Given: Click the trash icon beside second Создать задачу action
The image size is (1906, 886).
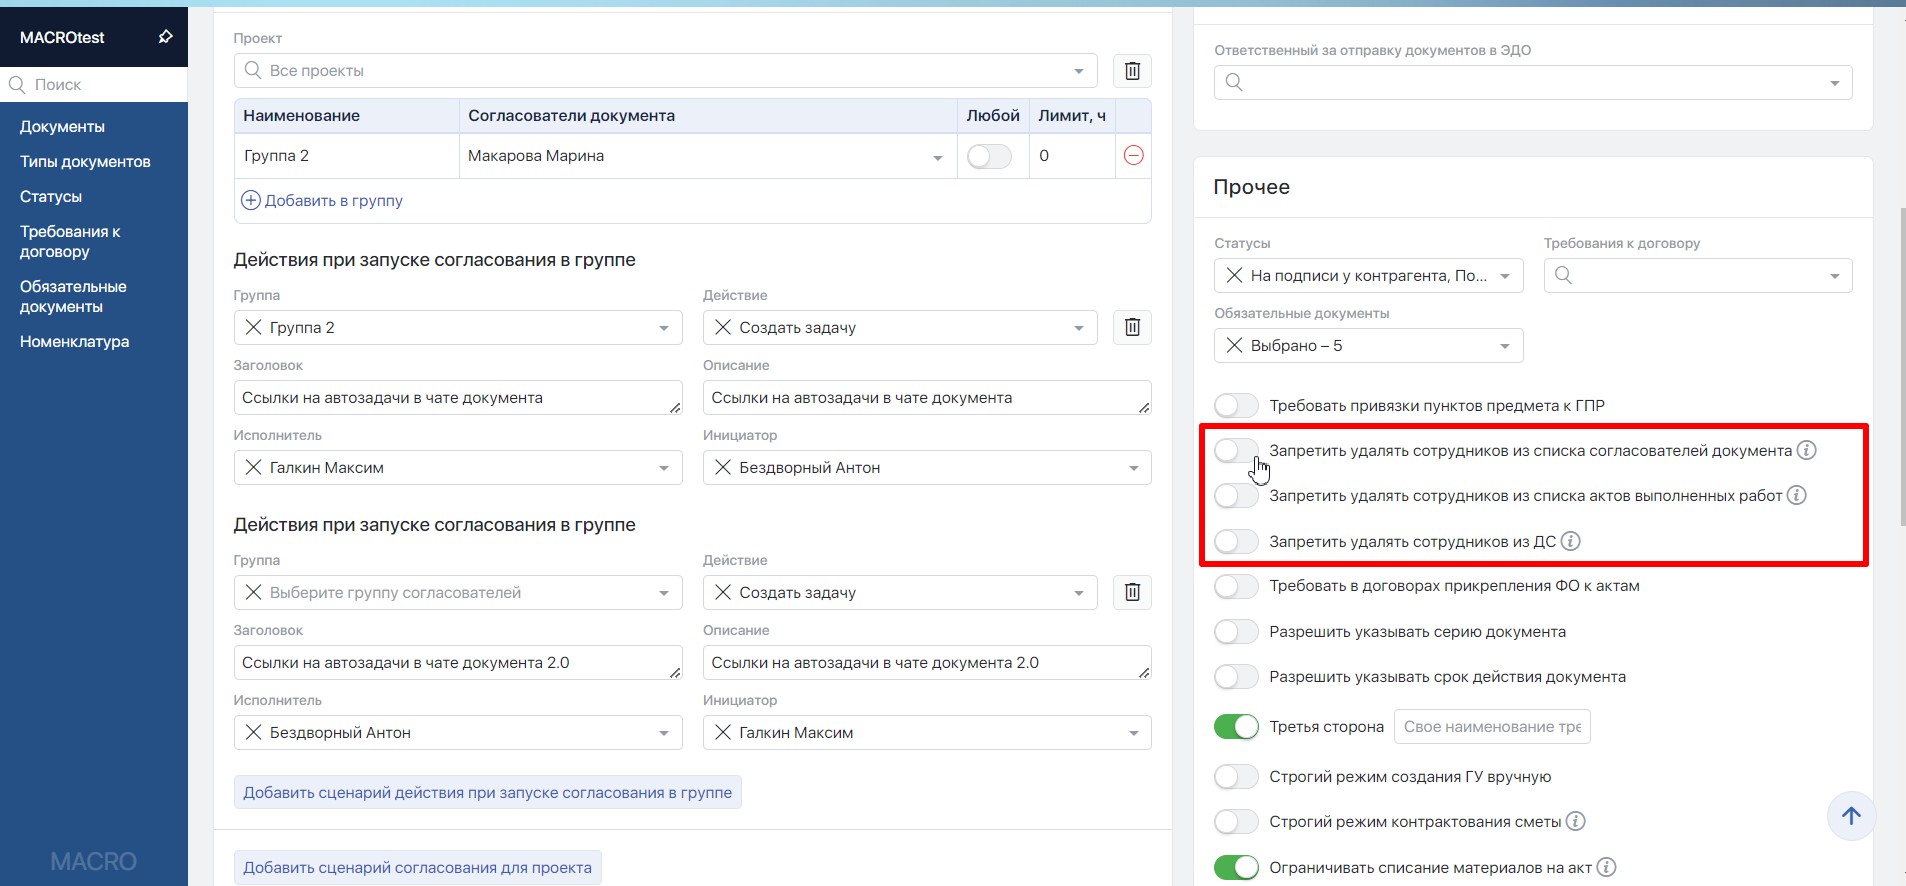Looking at the screenshot, I should tap(1132, 593).
